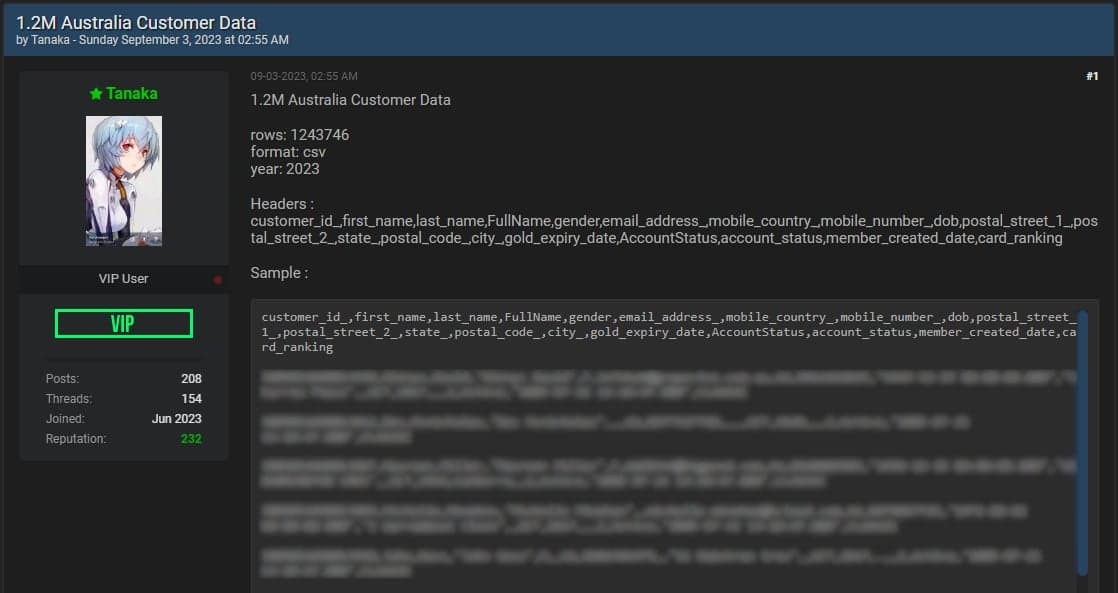The height and width of the screenshot is (593, 1118).
Task: Click the VIP User rank label
Action: coord(123,279)
